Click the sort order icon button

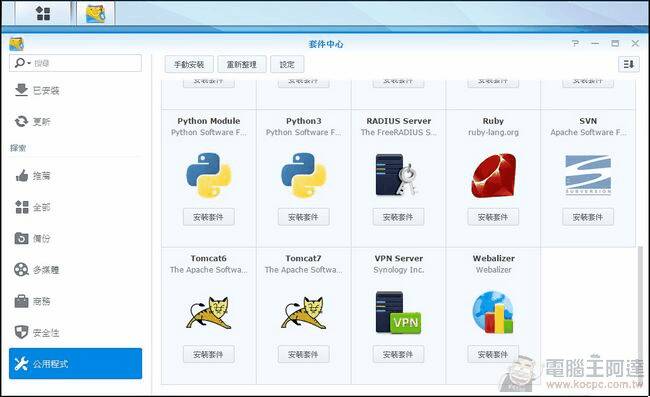click(x=628, y=64)
